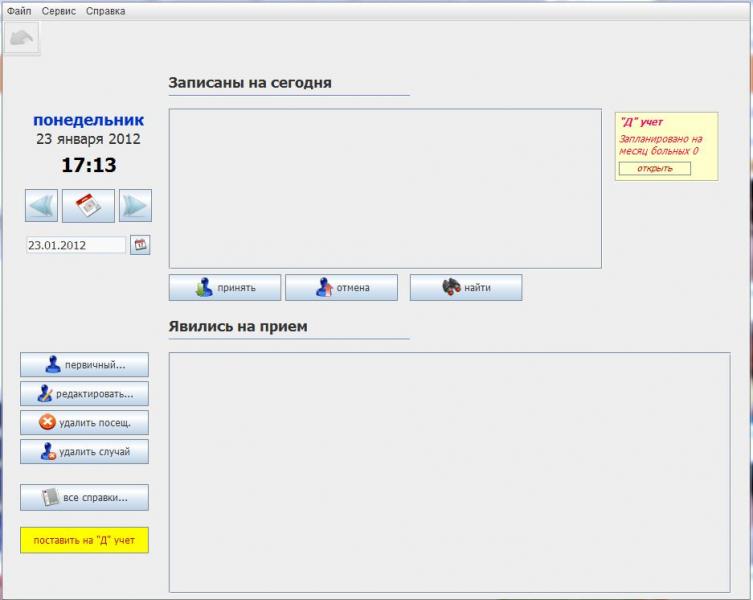
Task: Go to previous day with left arrow
Action: 41,206
